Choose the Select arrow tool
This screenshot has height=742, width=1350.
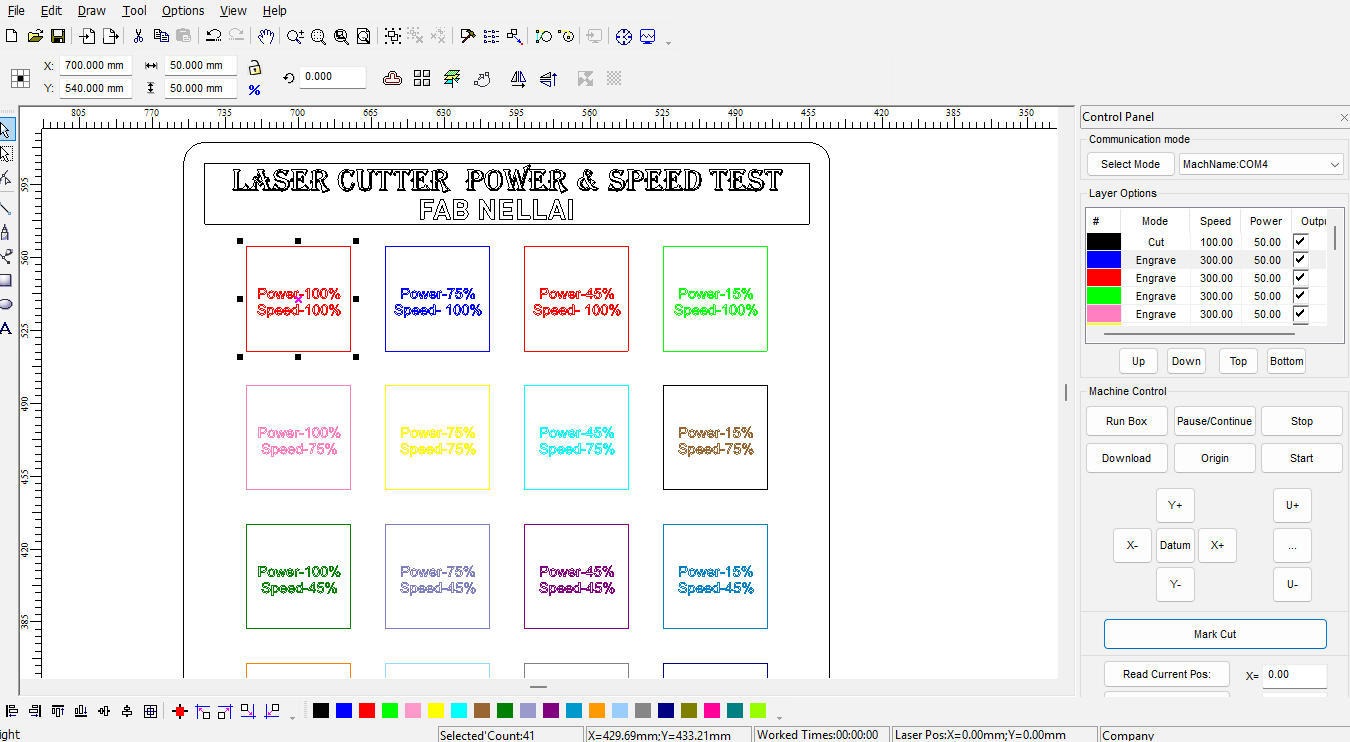tap(6, 129)
